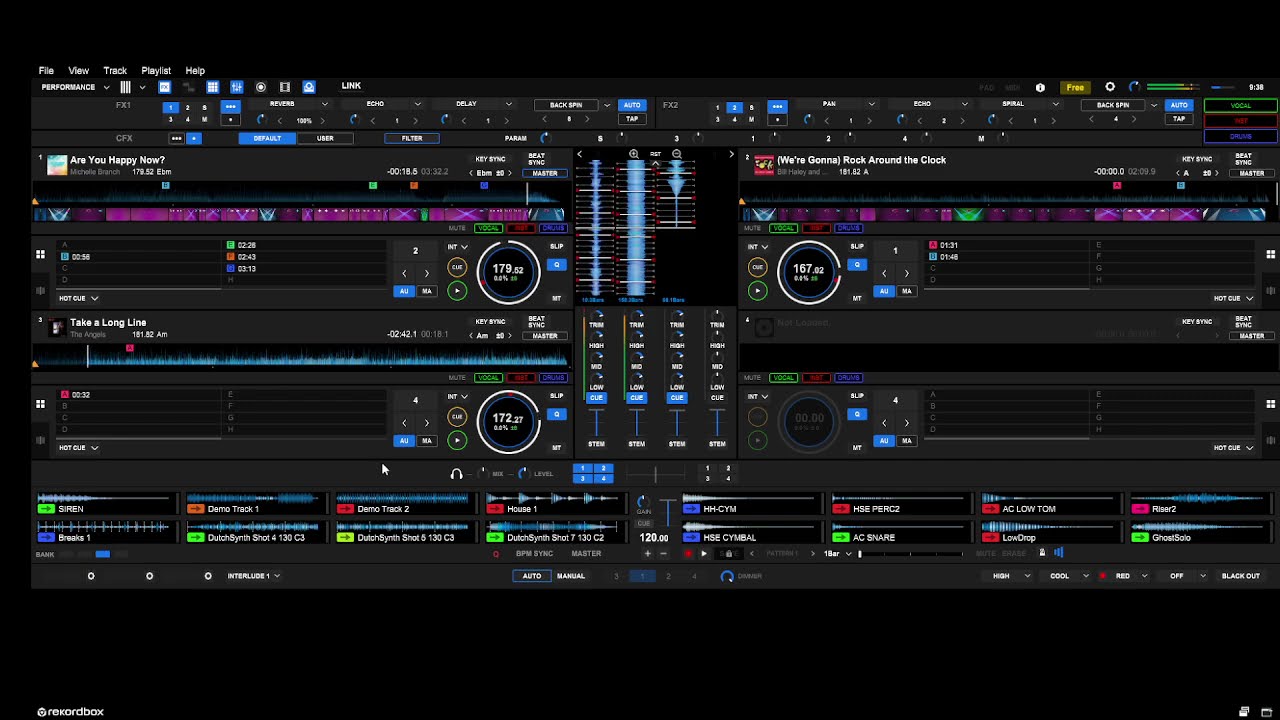Click the CFX FILTER button
The image size is (1280, 720).
pyautogui.click(x=412, y=138)
